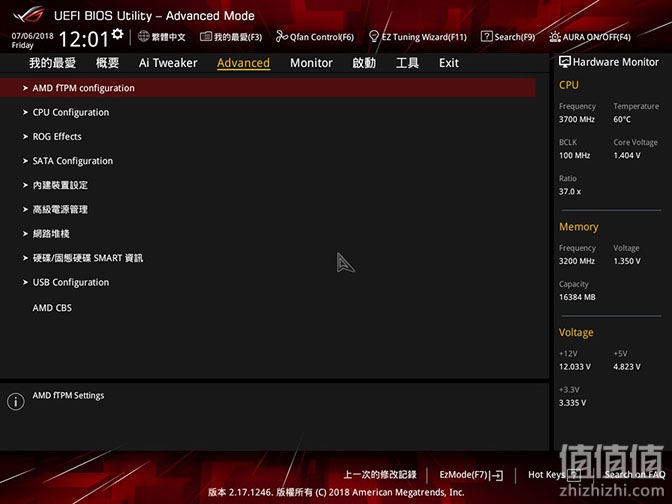Image resolution: width=672 pixels, height=504 pixels.
Task: Click the gear icon next to the clock
Action: coord(117,34)
